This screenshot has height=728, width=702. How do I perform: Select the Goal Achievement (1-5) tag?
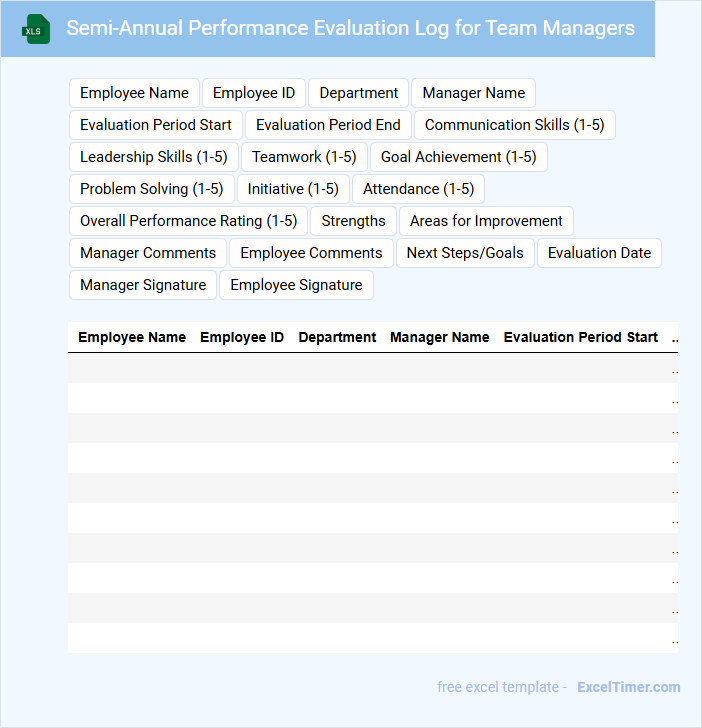pos(458,157)
